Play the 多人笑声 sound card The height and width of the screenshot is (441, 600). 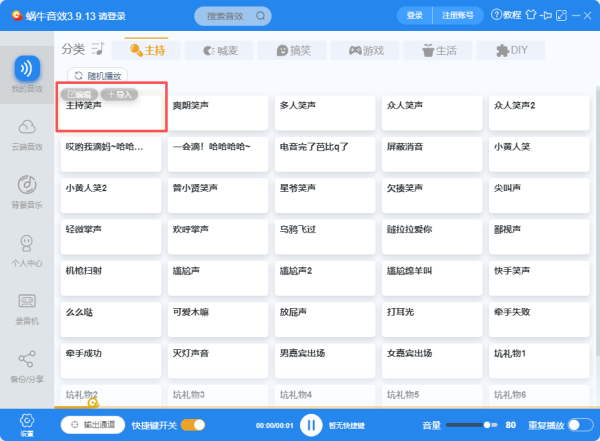pyautogui.click(x=325, y=113)
